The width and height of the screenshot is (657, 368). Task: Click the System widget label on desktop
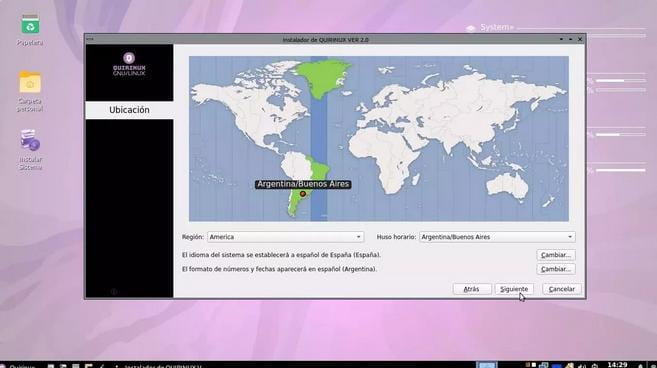tap(496, 27)
